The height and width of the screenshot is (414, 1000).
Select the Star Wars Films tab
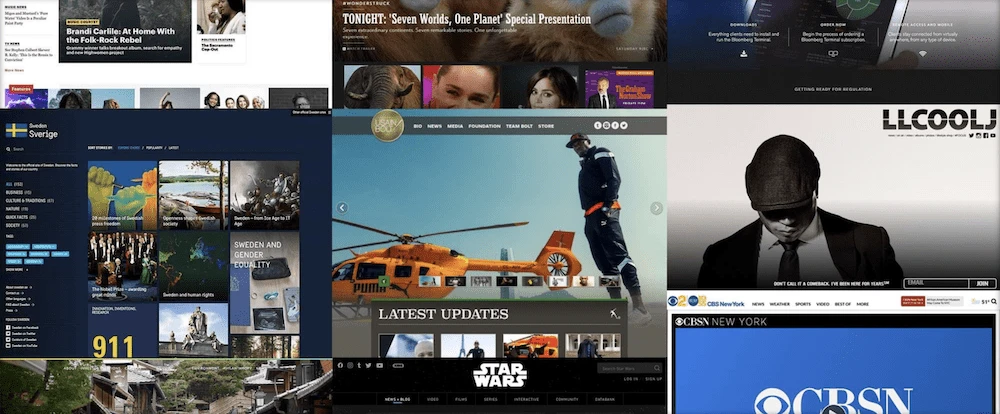tap(461, 399)
